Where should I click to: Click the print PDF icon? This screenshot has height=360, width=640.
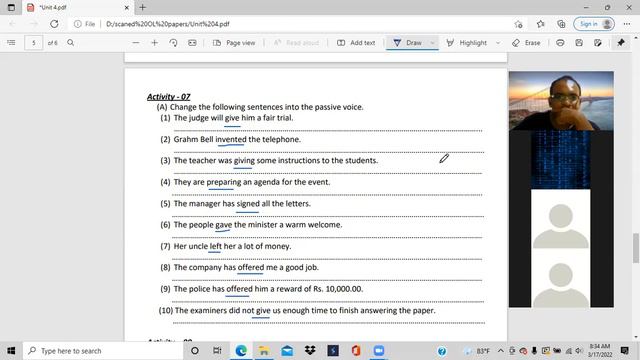point(560,42)
